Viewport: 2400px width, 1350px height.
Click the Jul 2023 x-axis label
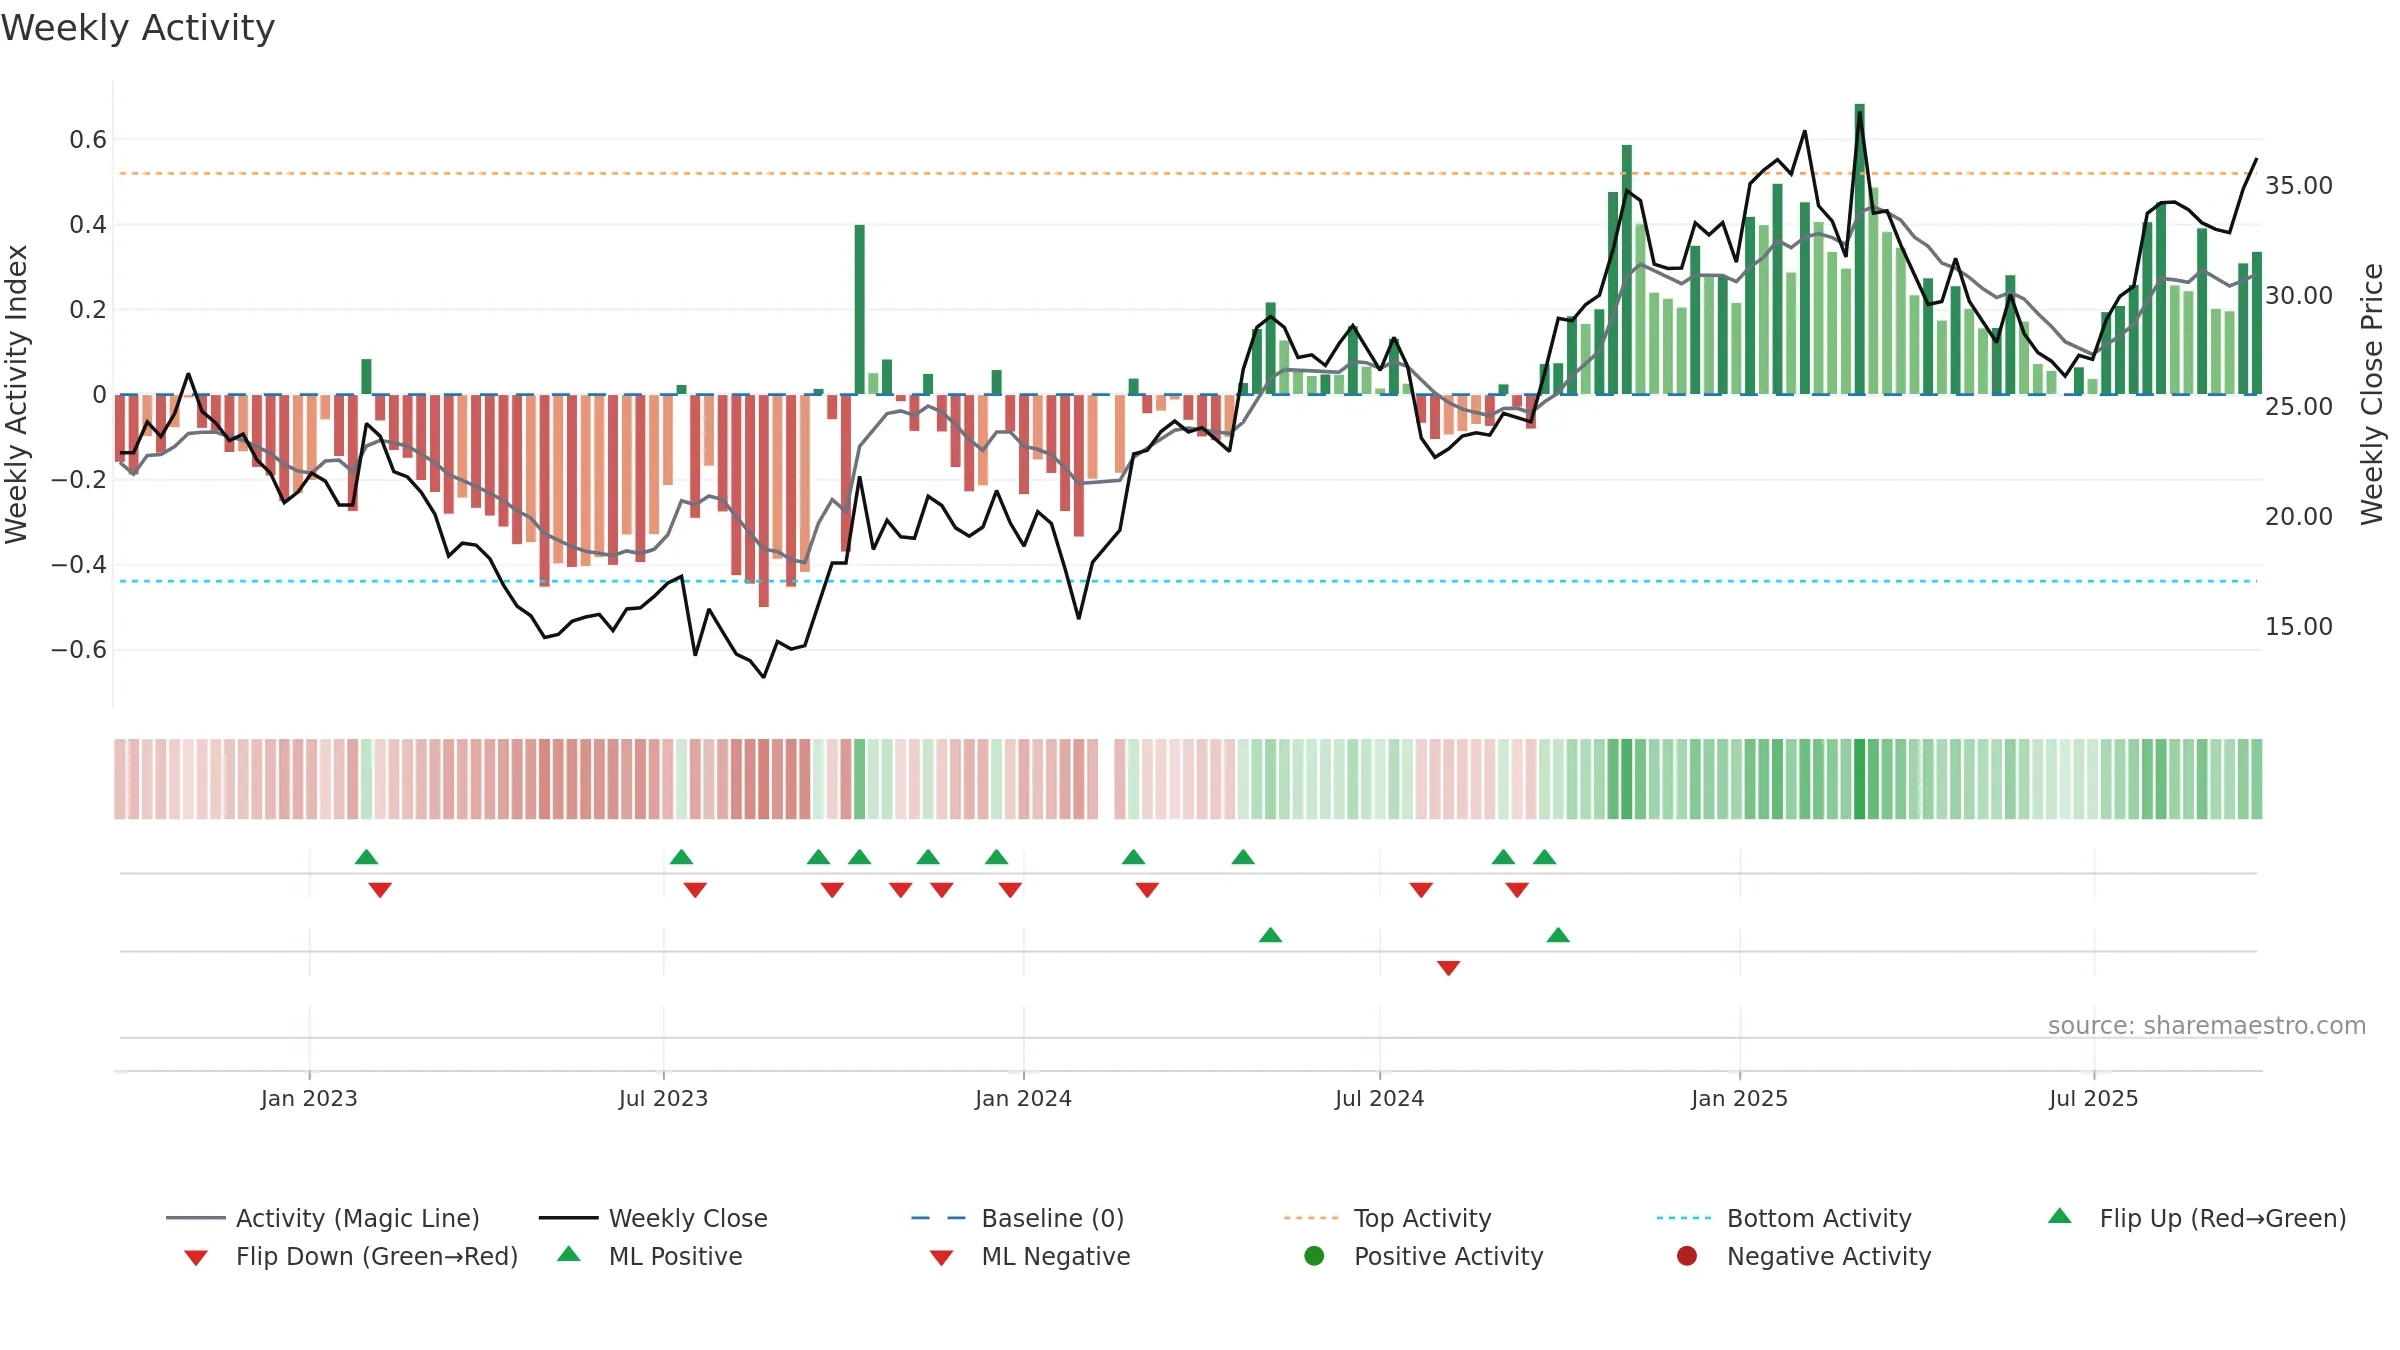(x=663, y=1098)
